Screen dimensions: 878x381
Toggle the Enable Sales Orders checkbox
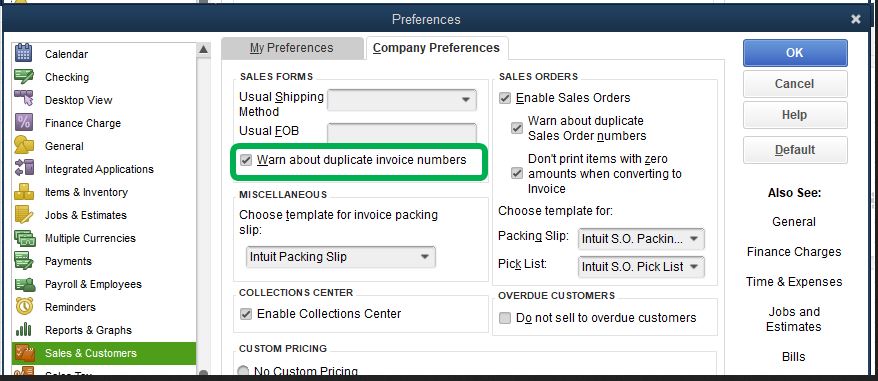[x=505, y=98]
